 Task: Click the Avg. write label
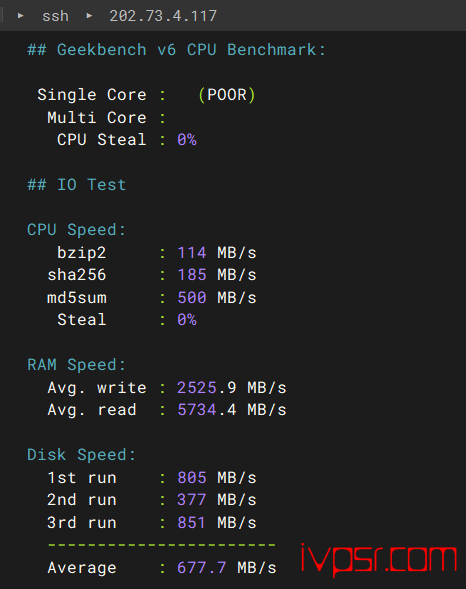97,388
